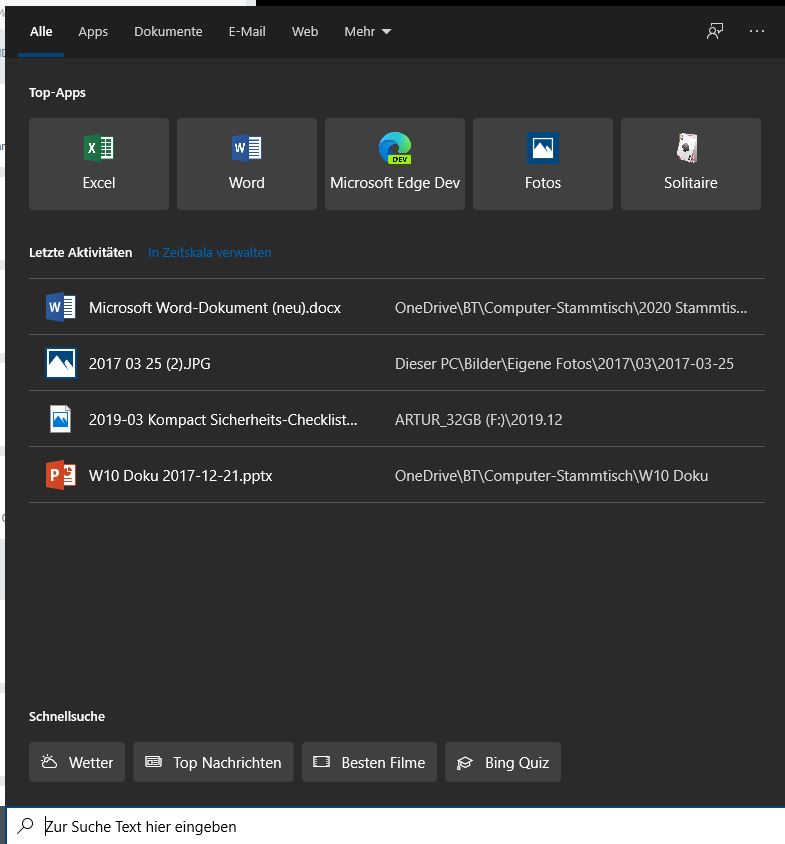Focus the search text input field
The width and height of the screenshot is (785, 844).
[x=395, y=826]
